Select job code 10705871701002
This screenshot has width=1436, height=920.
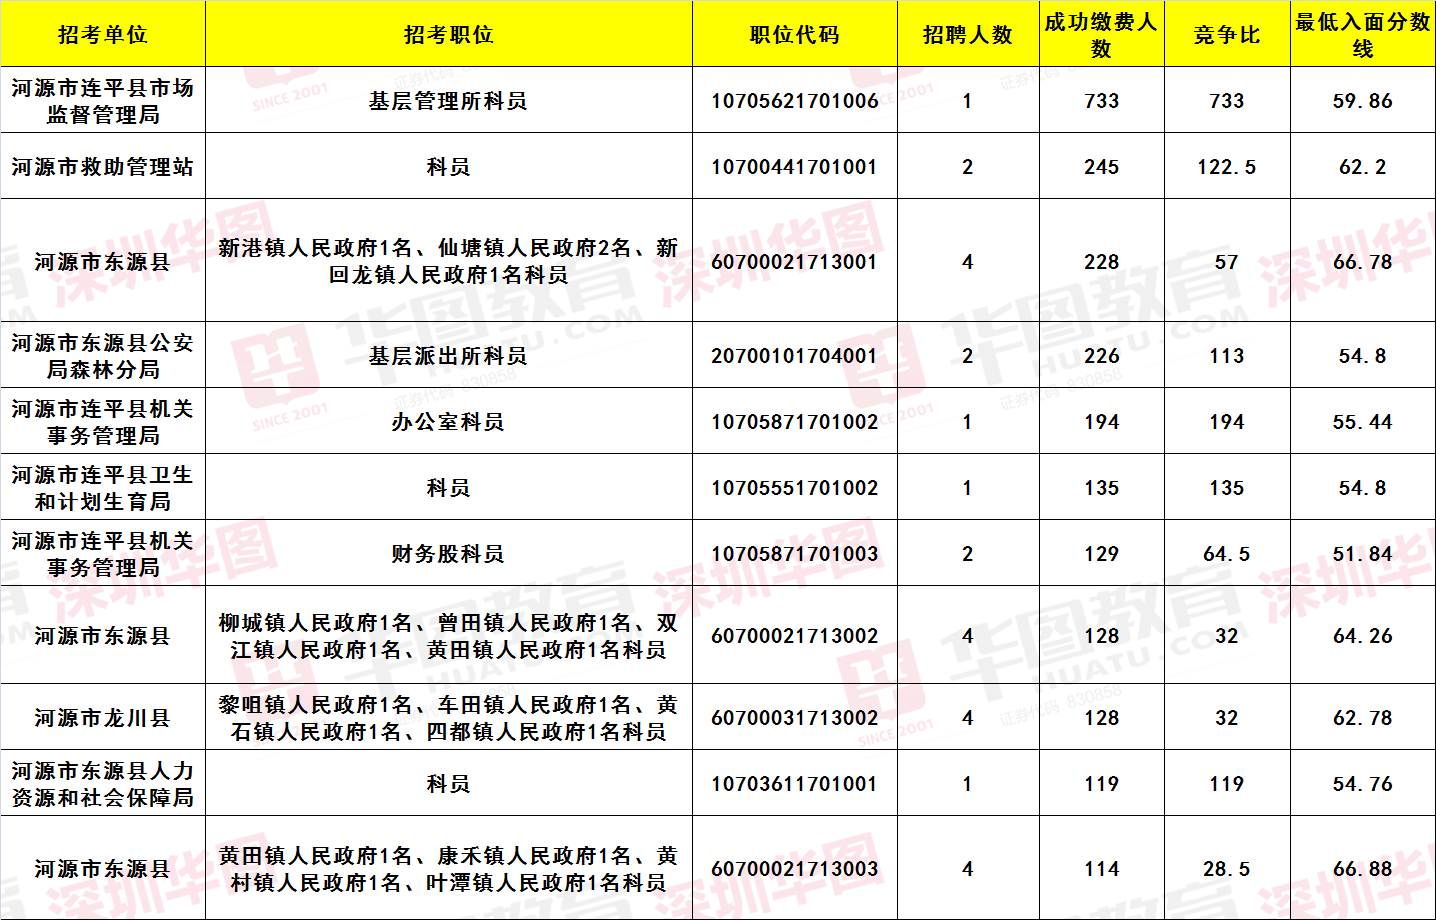click(795, 421)
